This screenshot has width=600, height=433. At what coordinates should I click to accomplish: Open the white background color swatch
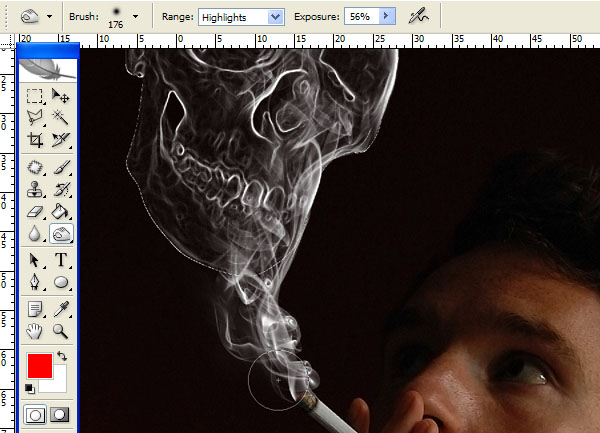(57, 384)
